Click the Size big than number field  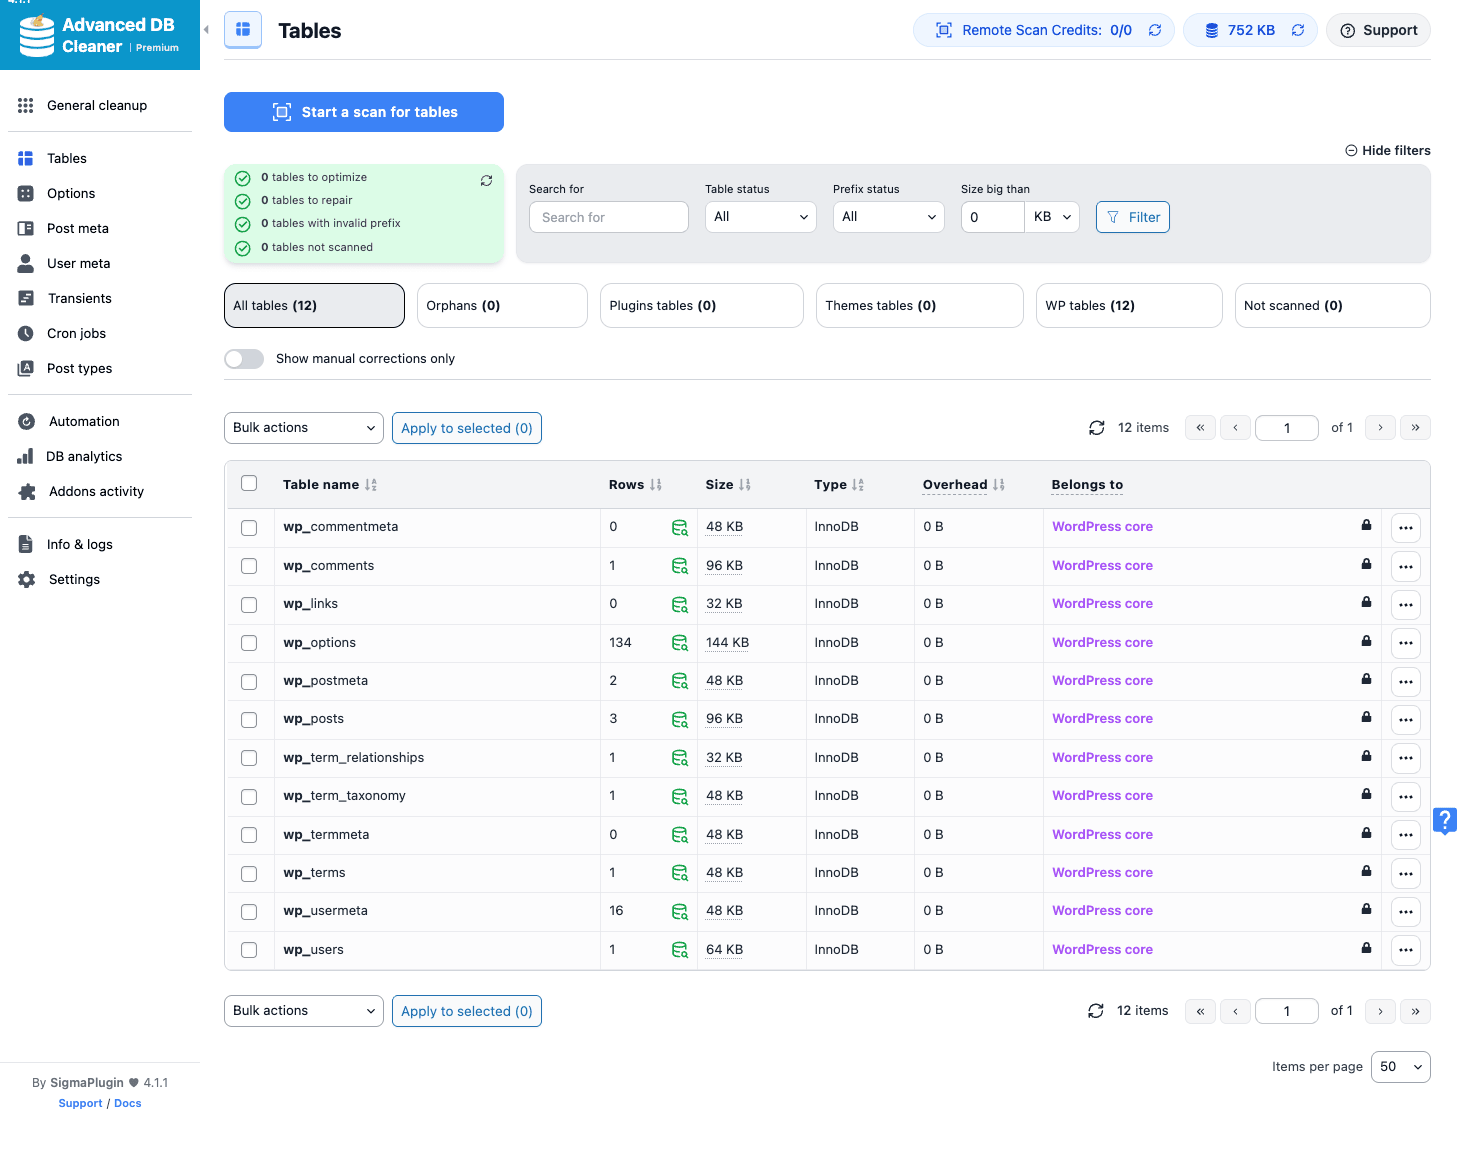993,217
